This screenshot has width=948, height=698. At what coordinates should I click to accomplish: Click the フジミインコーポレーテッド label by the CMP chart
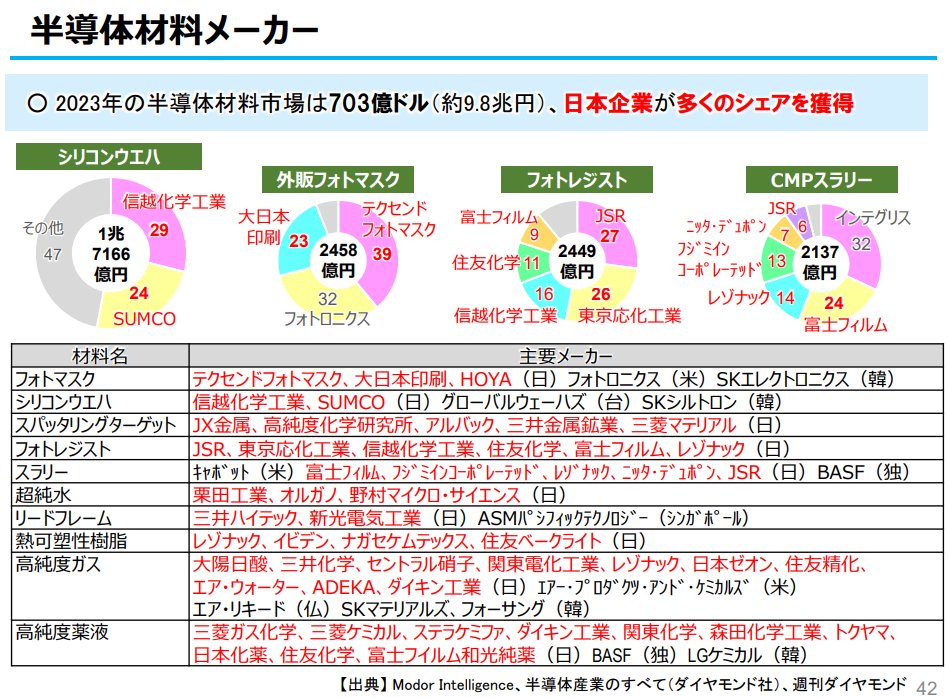pyautogui.click(x=718, y=259)
